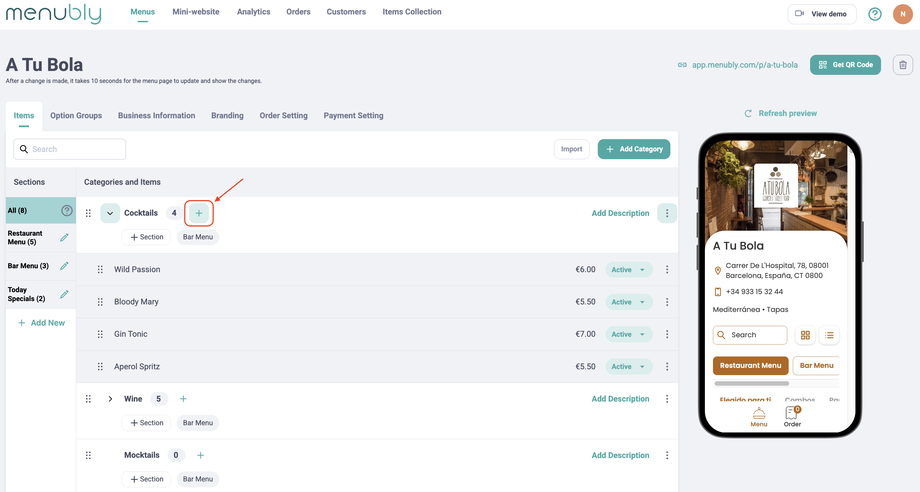
Task: Add a new item to Cocktails category
Action: (199, 213)
